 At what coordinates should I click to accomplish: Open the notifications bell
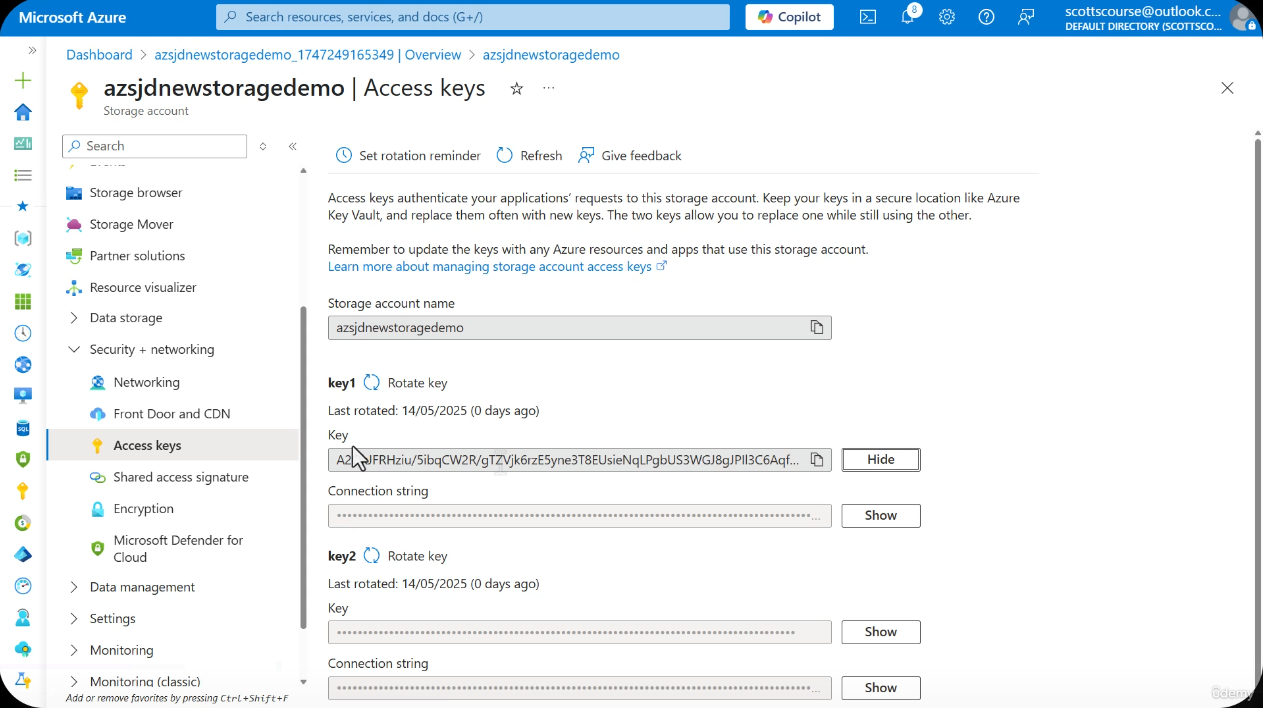click(x=907, y=17)
